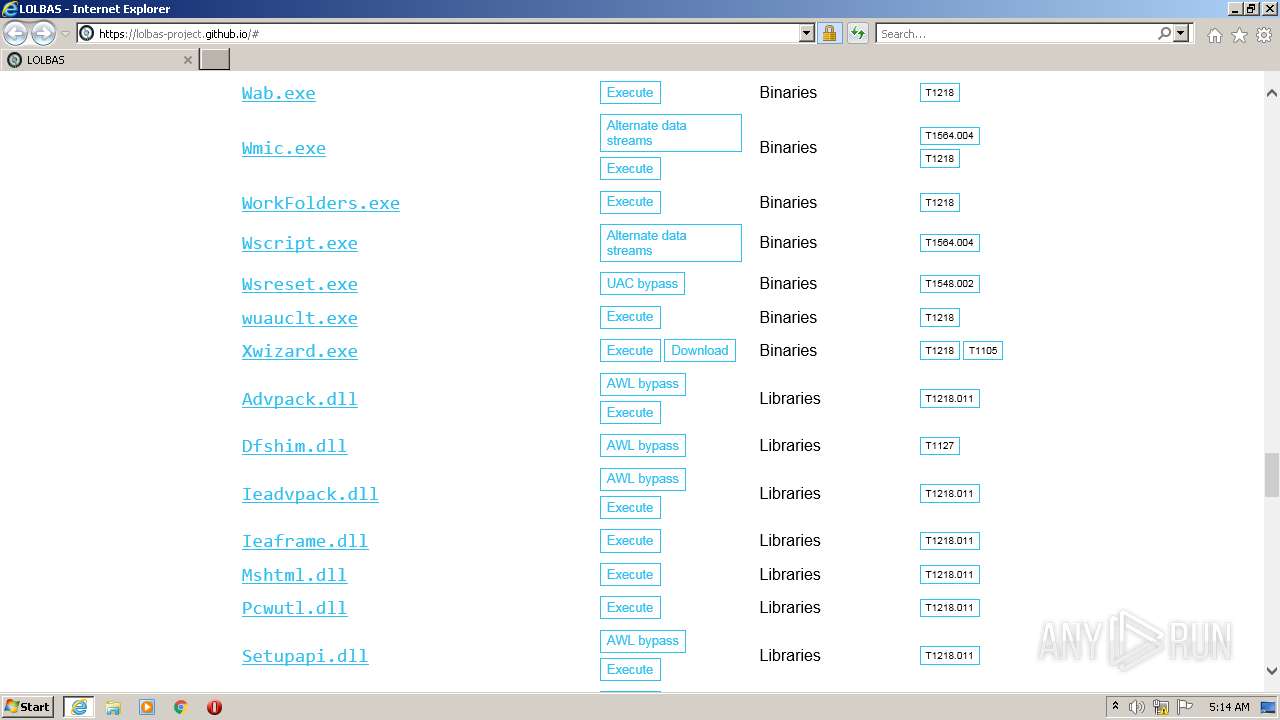Click Alternate data streams tag for Wscript.exe
Screen dimensions: 1280x720
[671, 243]
